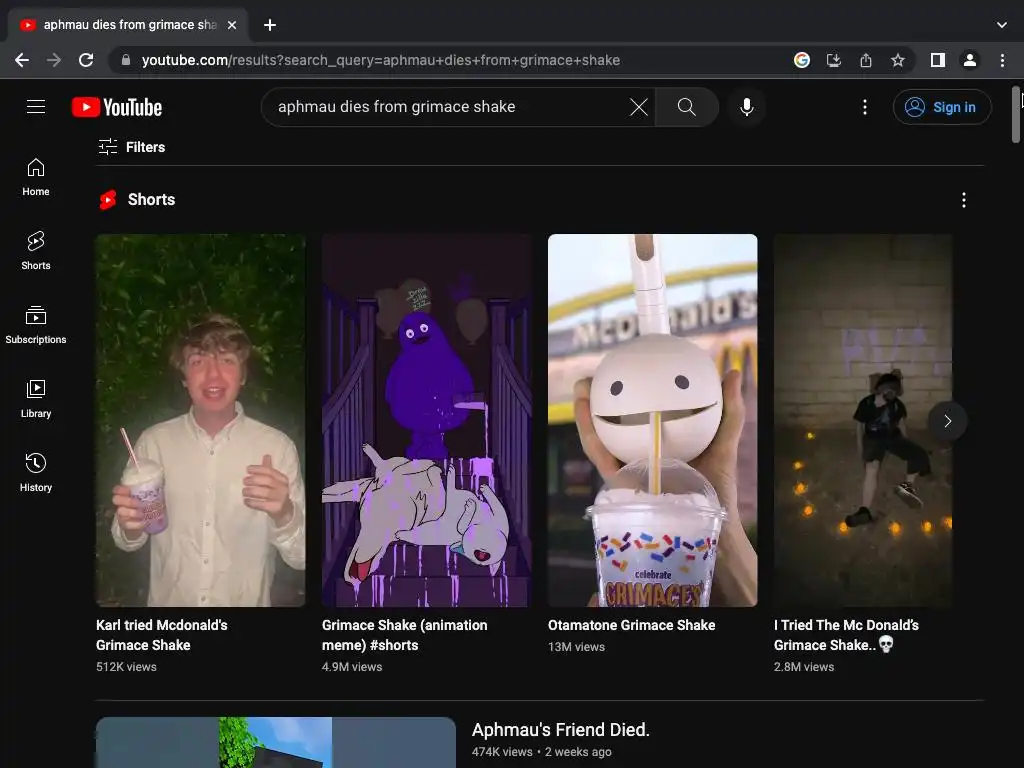Reload the page with refresh icon
Screen dimensions: 1024x768
pyautogui.click(x=86, y=60)
